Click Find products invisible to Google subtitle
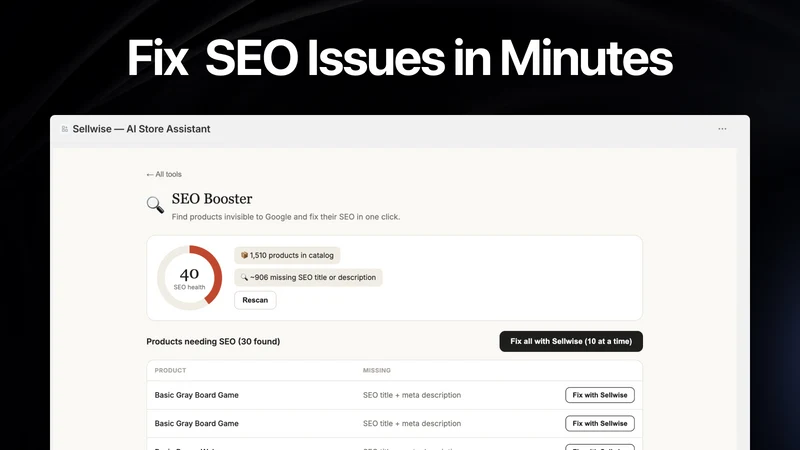The width and height of the screenshot is (800, 450). [x=286, y=217]
